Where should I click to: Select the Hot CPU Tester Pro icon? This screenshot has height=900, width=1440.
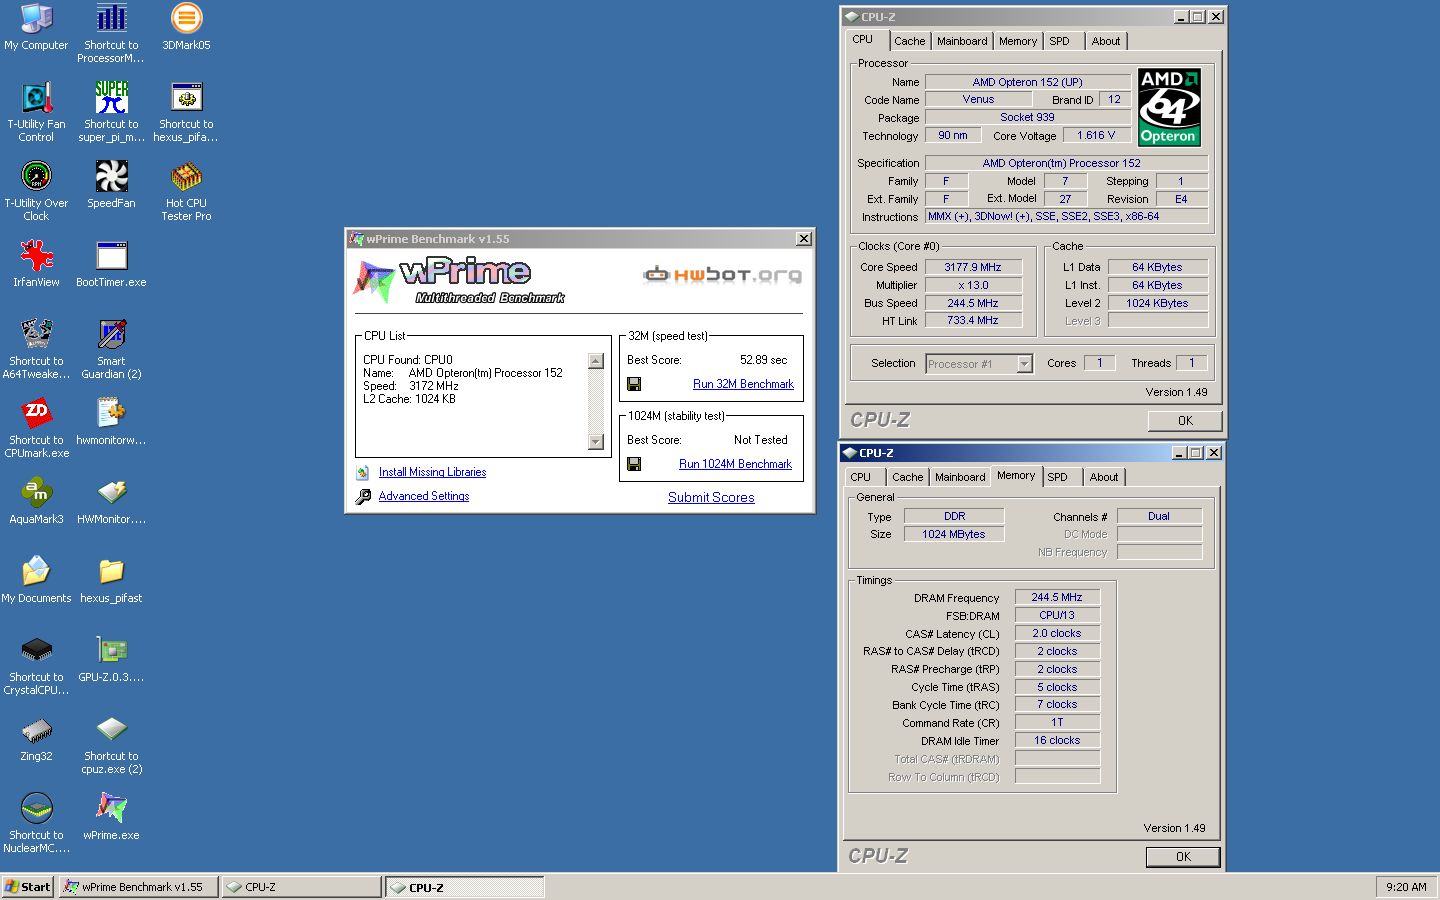(x=186, y=176)
